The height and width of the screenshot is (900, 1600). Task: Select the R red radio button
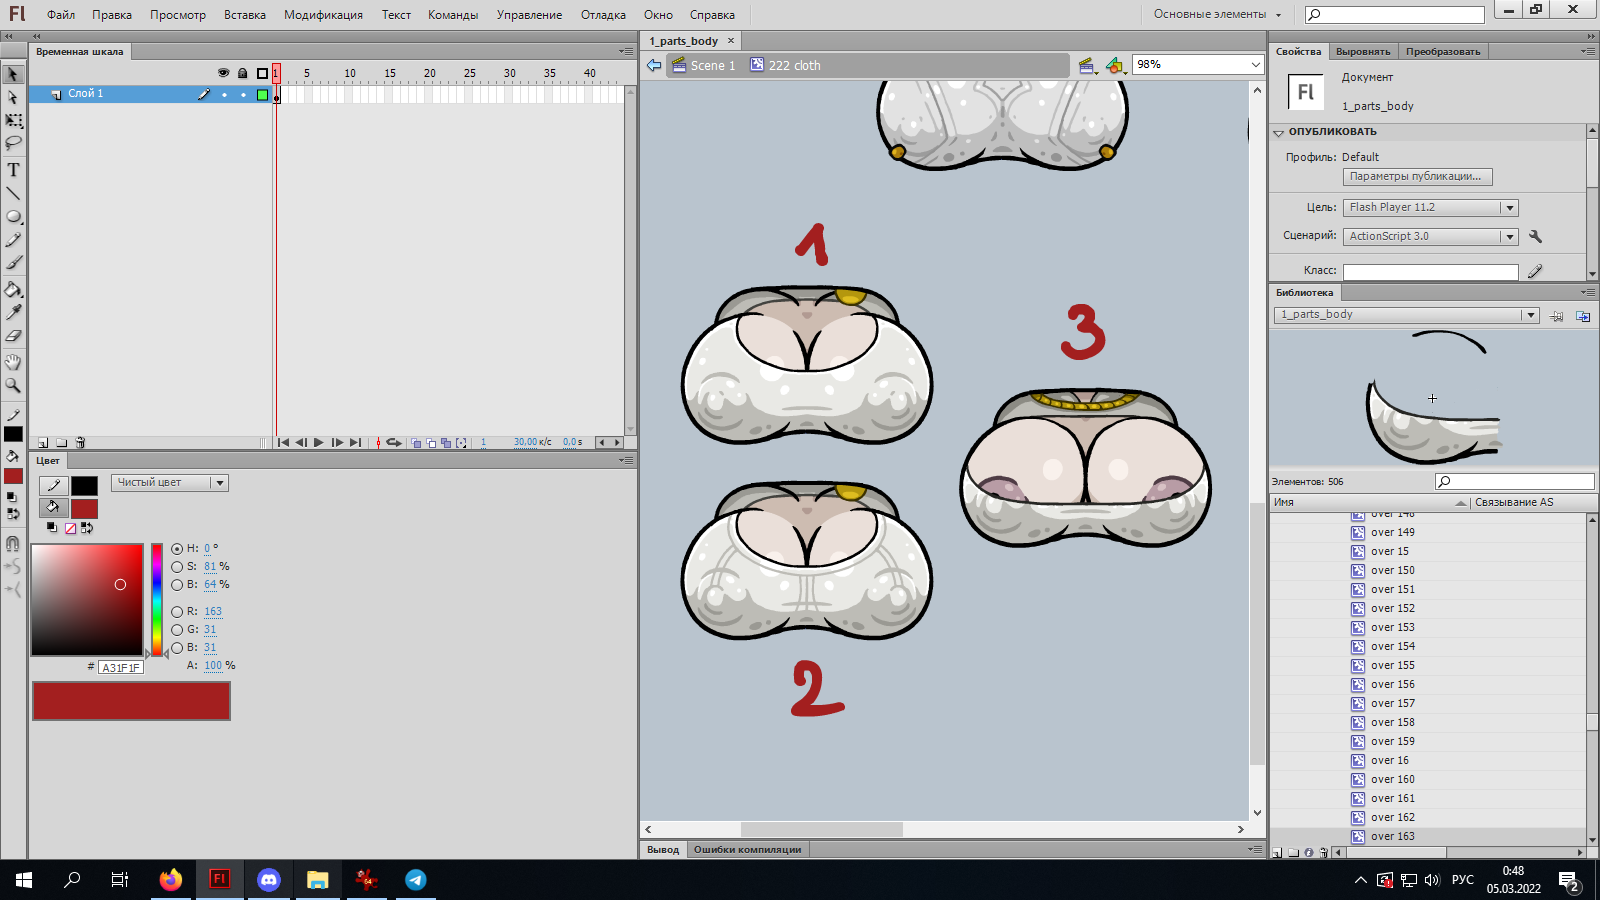click(x=177, y=612)
